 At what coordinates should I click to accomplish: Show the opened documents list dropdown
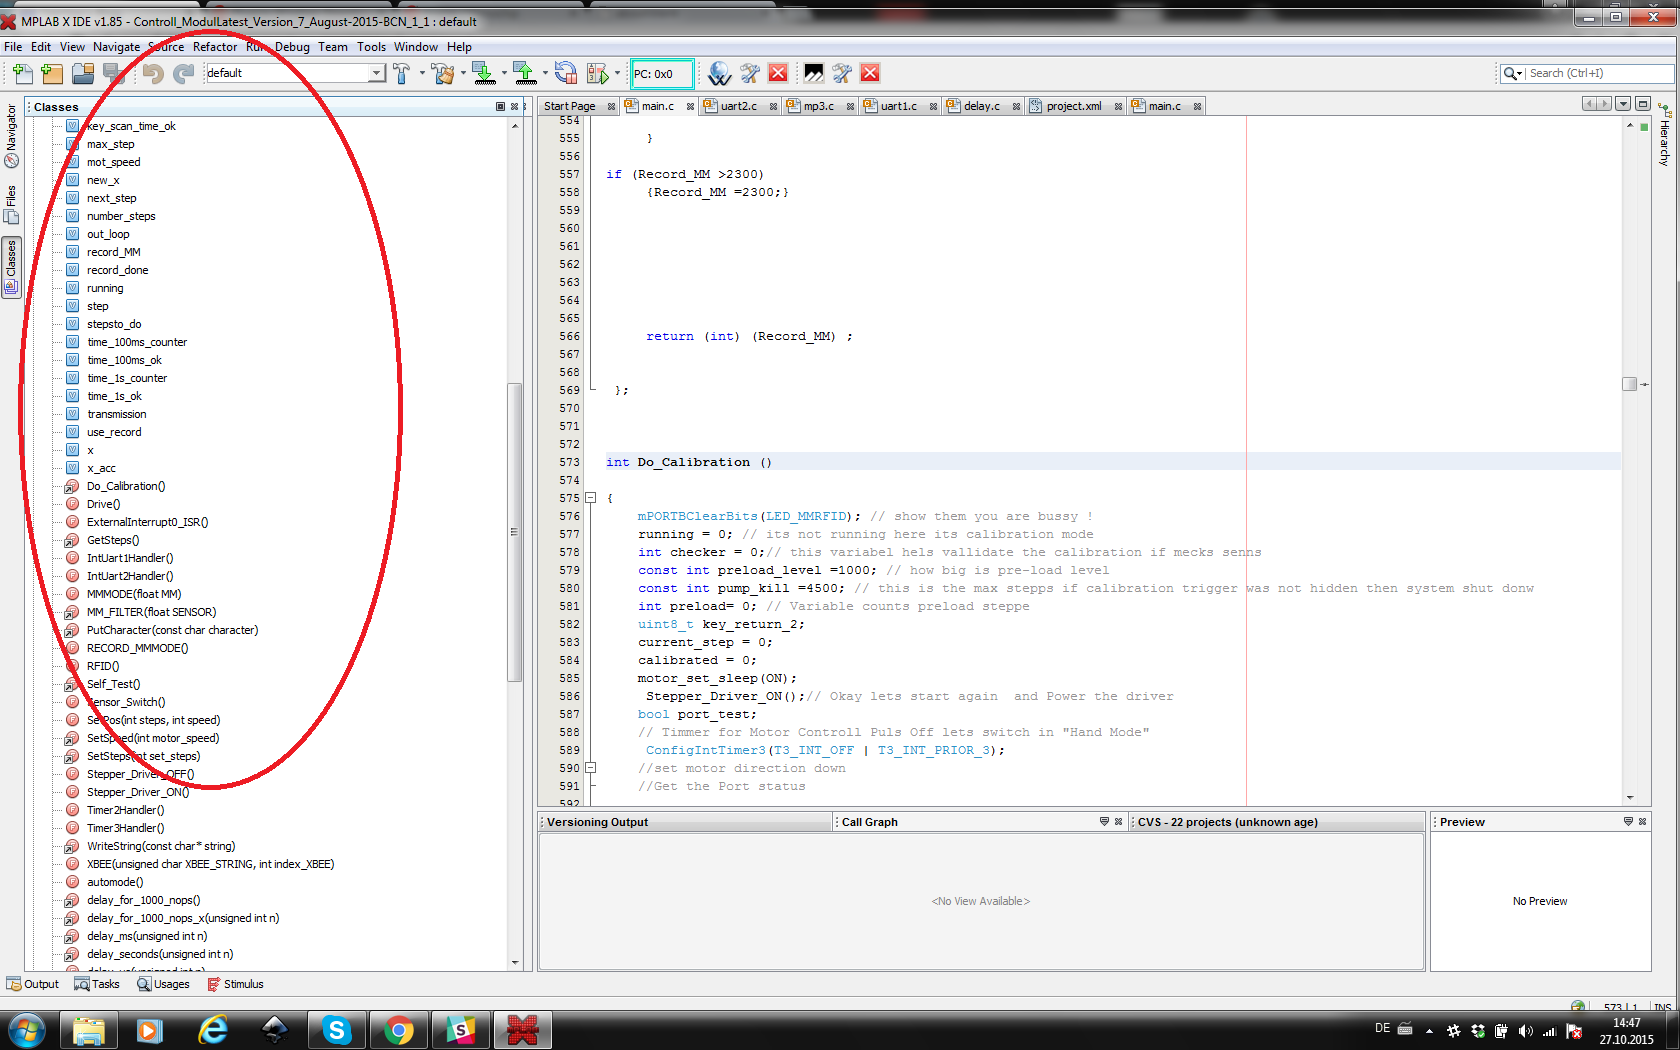(1623, 104)
